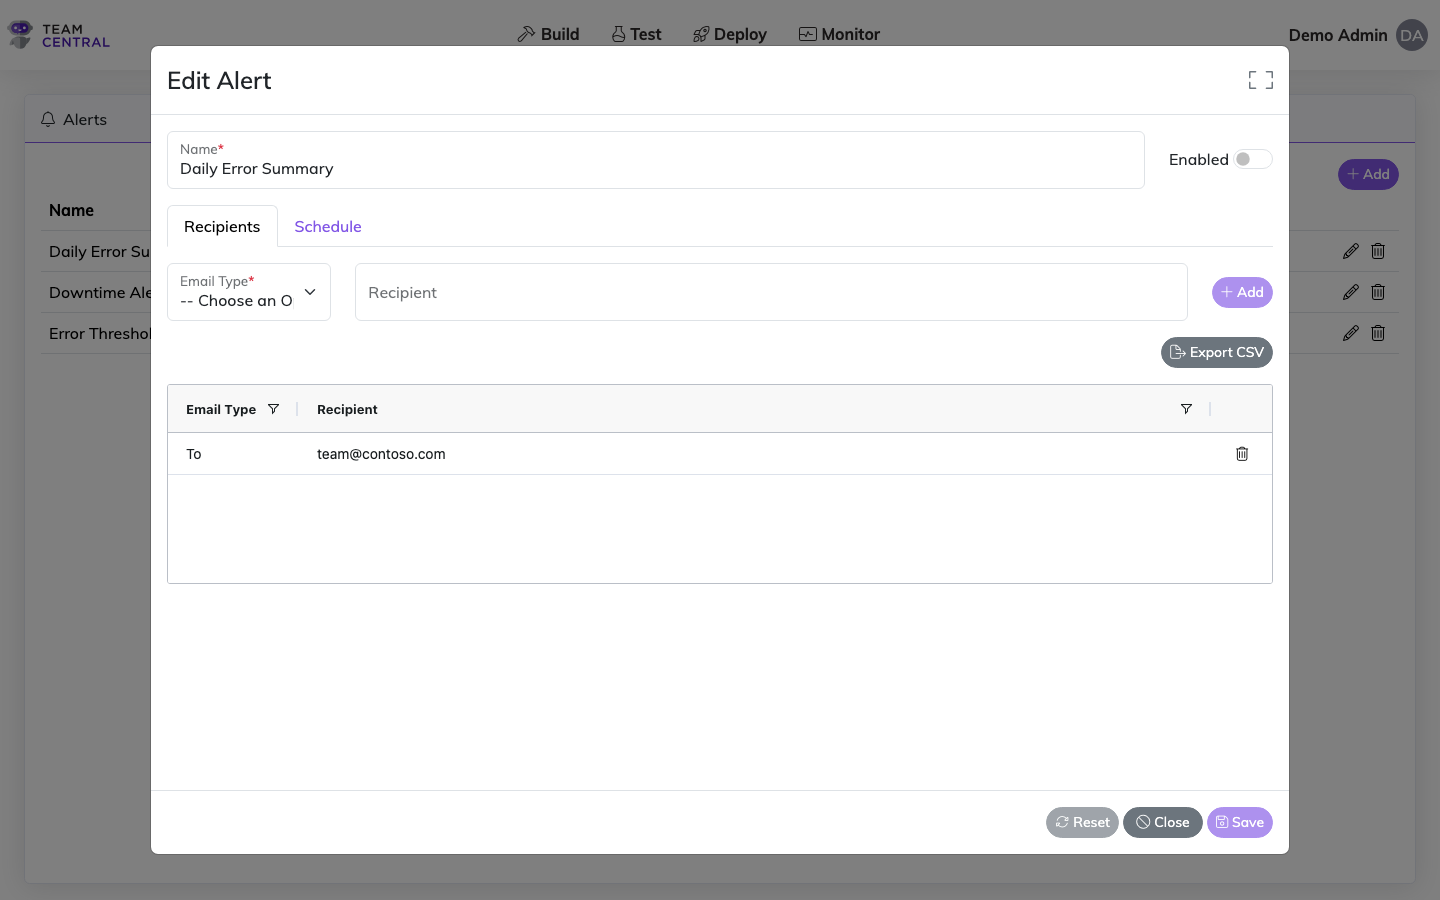Viewport: 1440px width, 900px height.
Task: Delete the team@contoso.com recipient row
Action: (1242, 454)
